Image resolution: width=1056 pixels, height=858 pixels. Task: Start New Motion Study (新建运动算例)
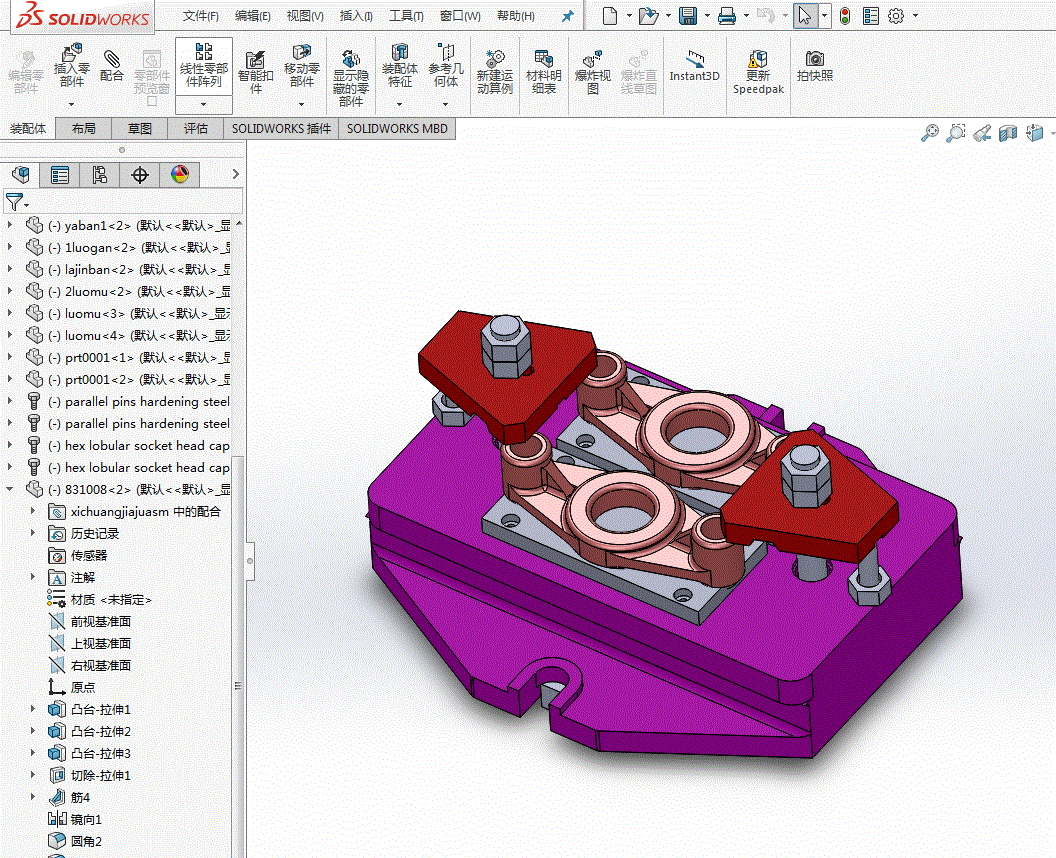tap(495, 72)
